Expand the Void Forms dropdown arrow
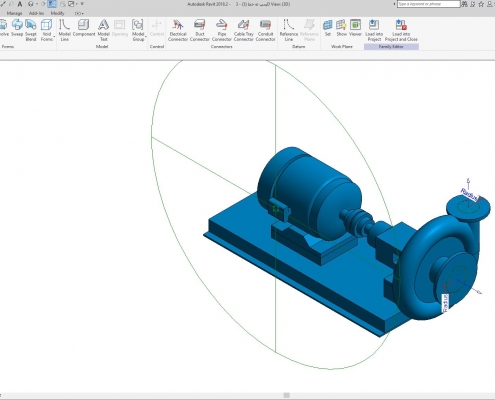The image size is (495, 400). 54,37
